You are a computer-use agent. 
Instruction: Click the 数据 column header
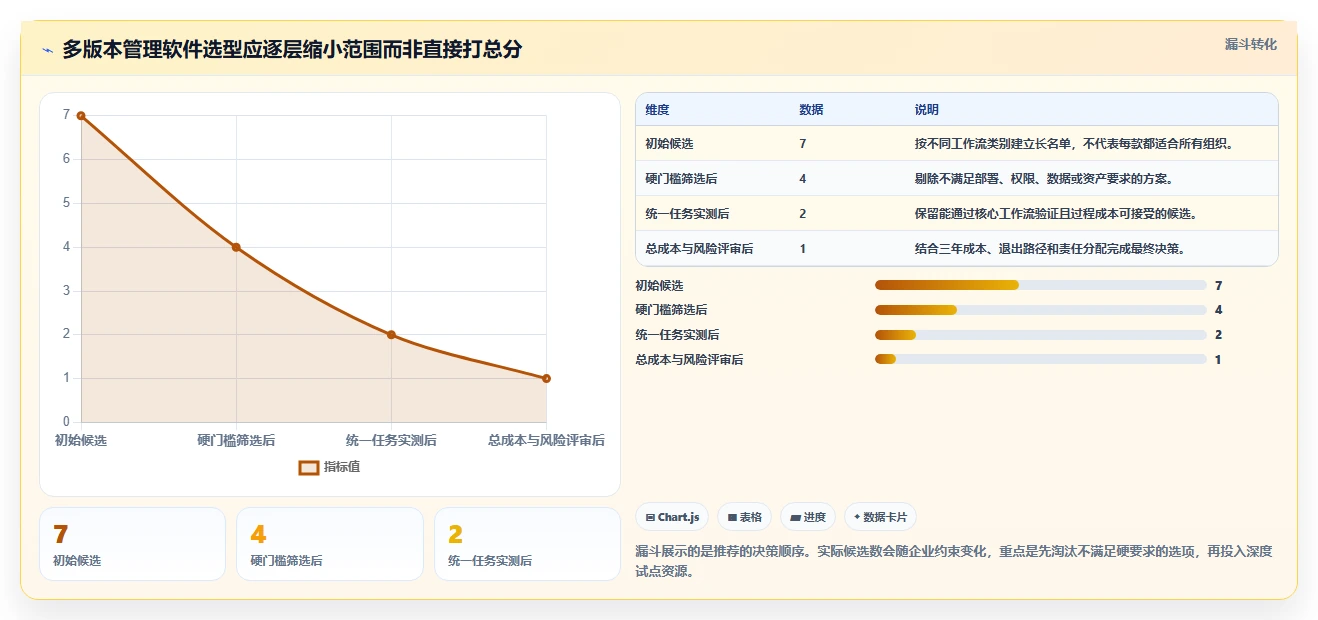tap(812, 110)
